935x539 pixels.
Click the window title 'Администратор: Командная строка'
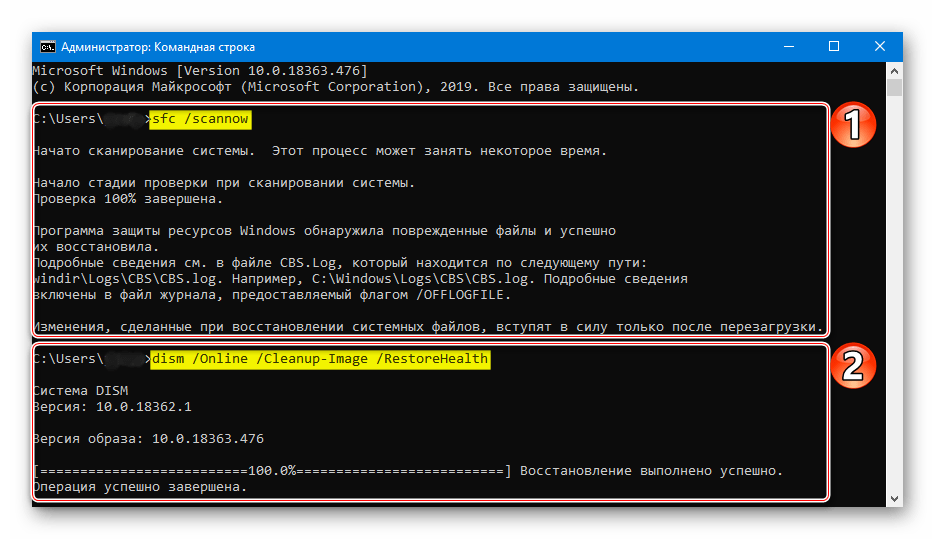pos(158,47)
